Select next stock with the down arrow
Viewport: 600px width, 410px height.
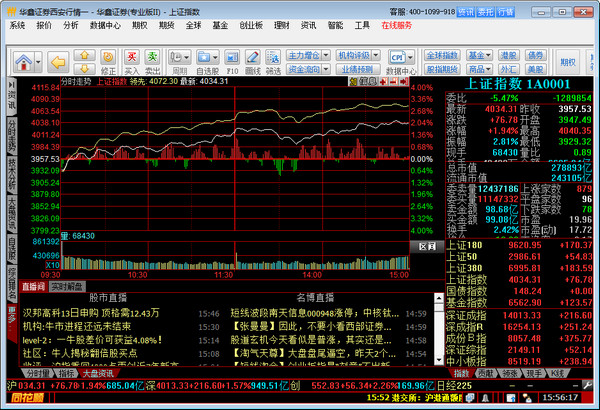tap(85, 68)
